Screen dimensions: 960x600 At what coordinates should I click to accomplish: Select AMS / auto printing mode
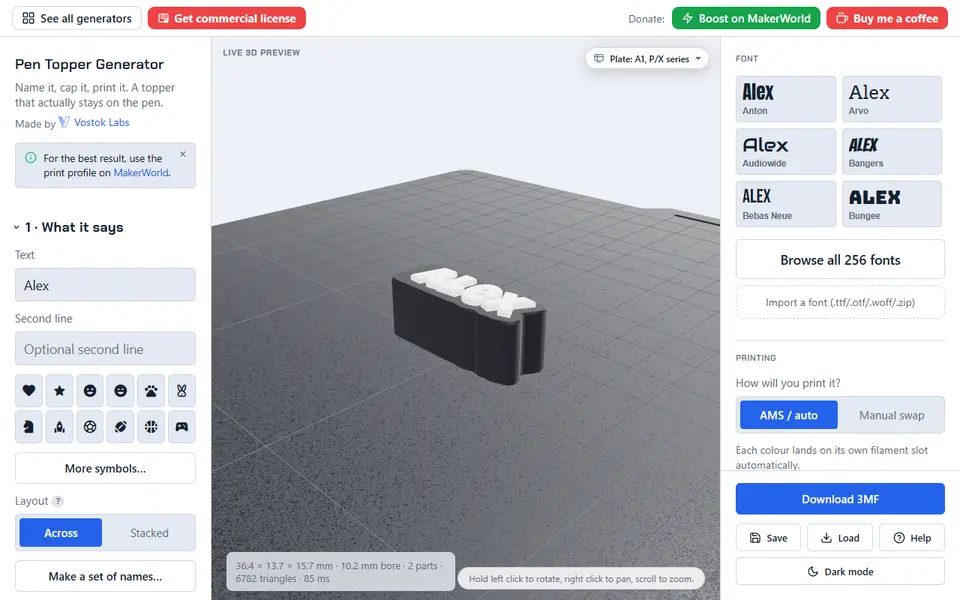coord(789,415)
